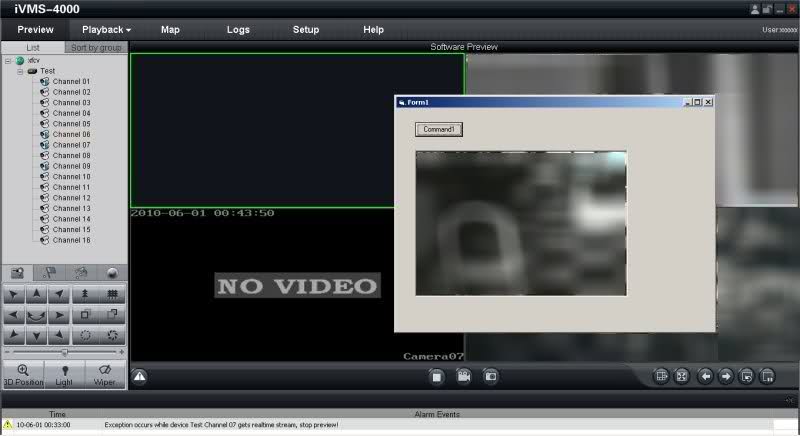The height and width of the screenshot is (436, 800).
Task: Select Channel 14 in tree
Action: click(71, 219)
